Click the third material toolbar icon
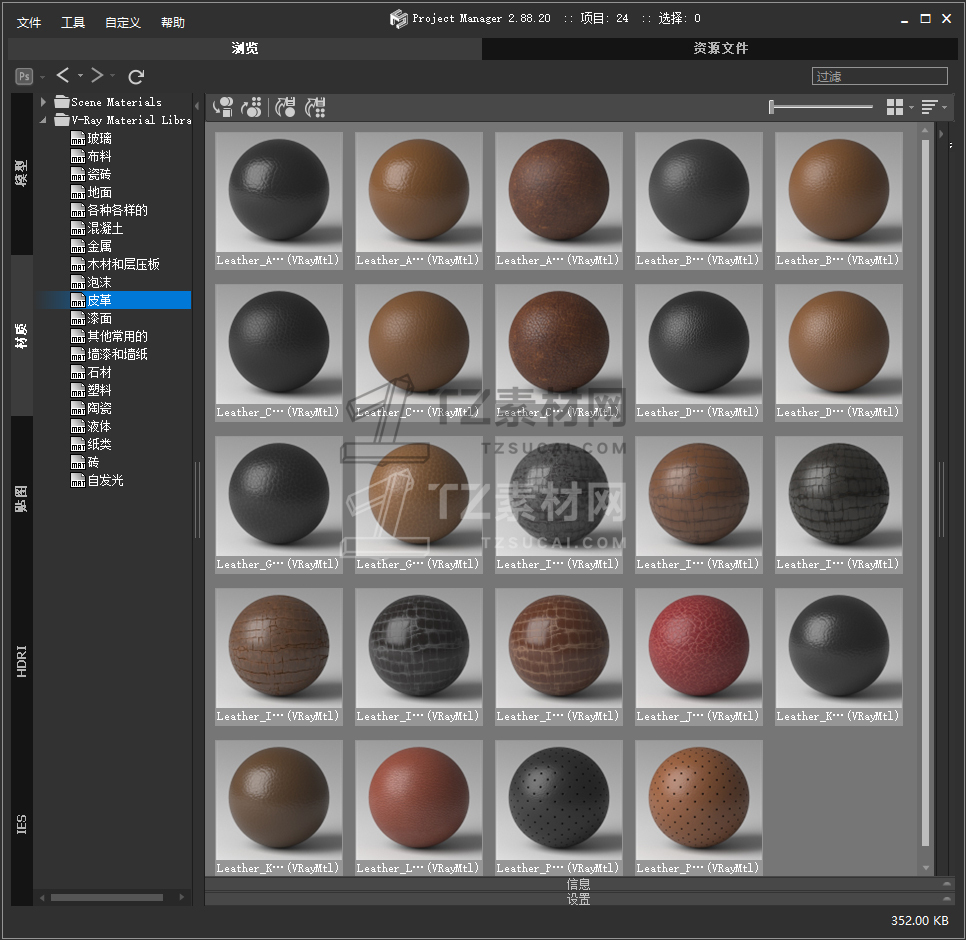Screen dimensions: 966x940 tap(285, 107)
